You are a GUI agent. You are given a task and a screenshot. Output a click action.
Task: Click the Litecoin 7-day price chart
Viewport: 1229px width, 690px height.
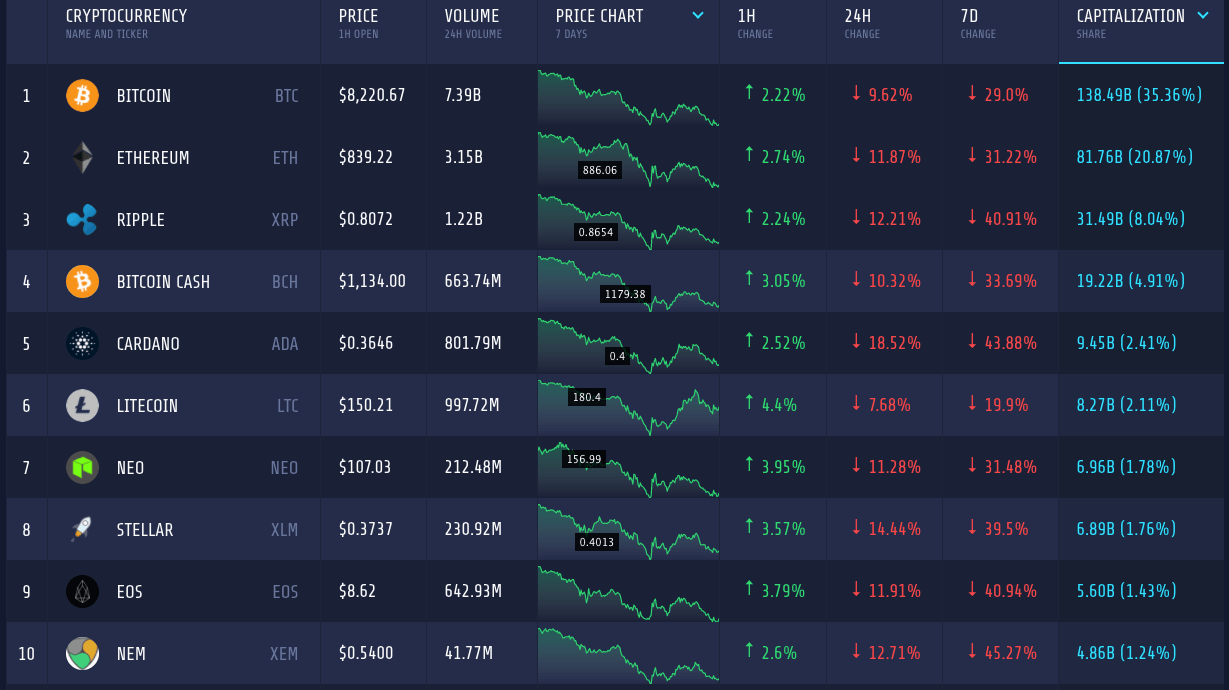(628, 408)
